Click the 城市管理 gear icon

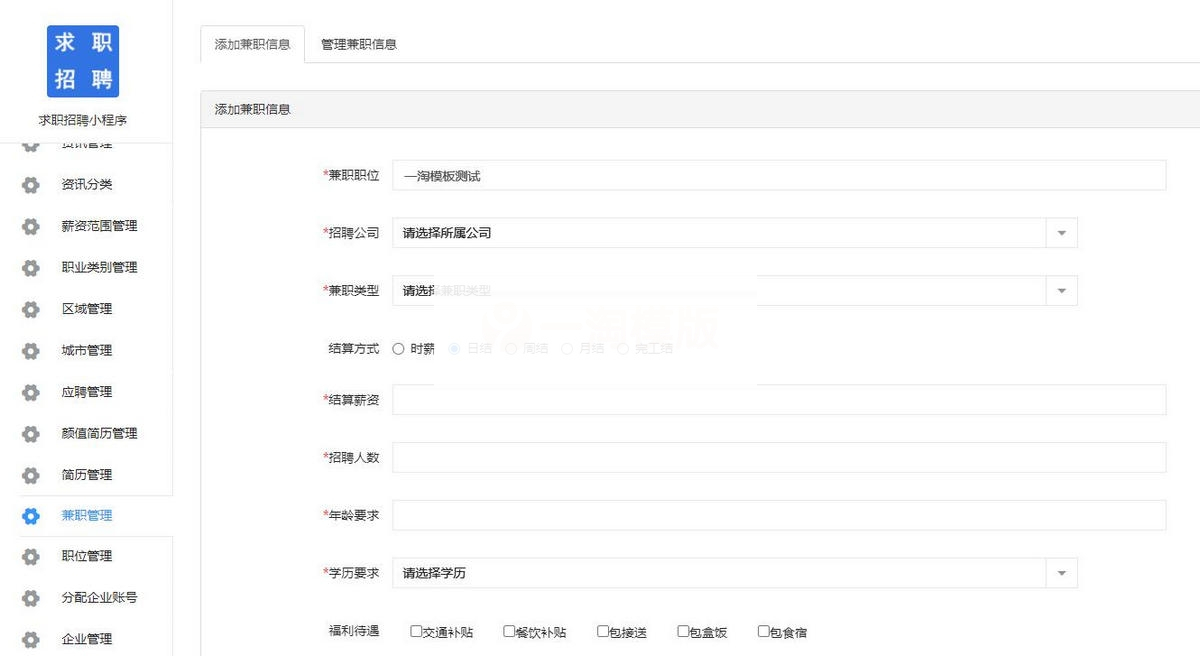pyautogui.click(x=29, y=350)
